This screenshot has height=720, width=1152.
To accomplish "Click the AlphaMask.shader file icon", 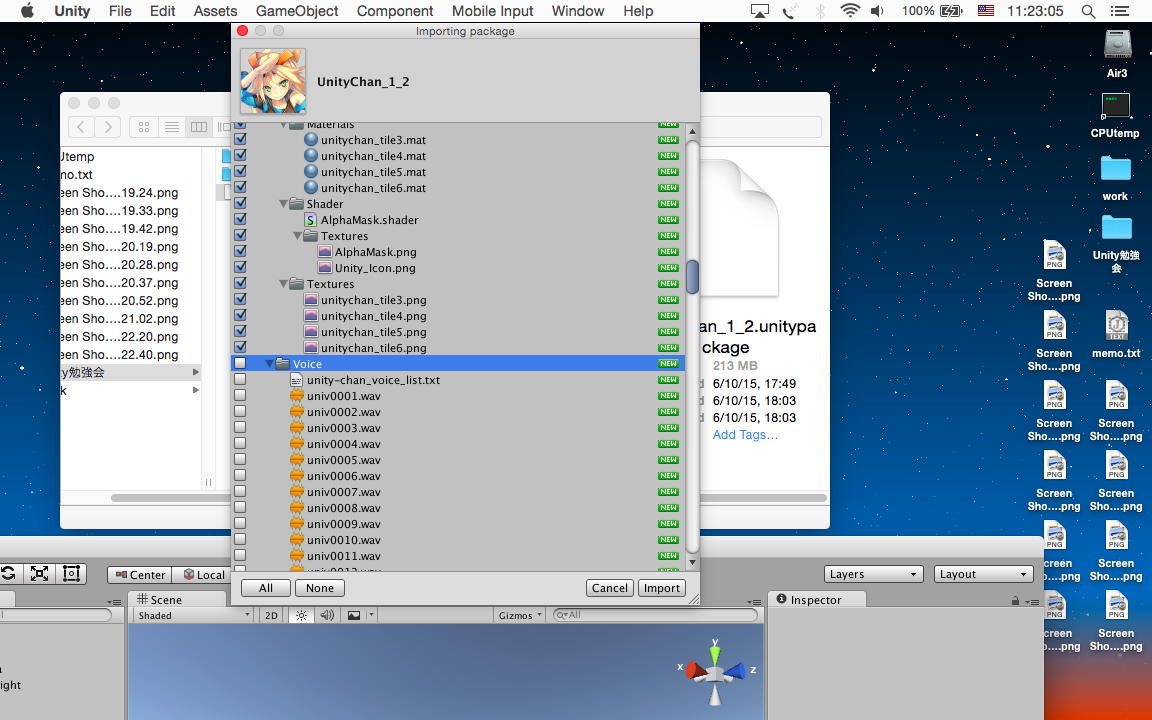I will click(x=310, y=220).
